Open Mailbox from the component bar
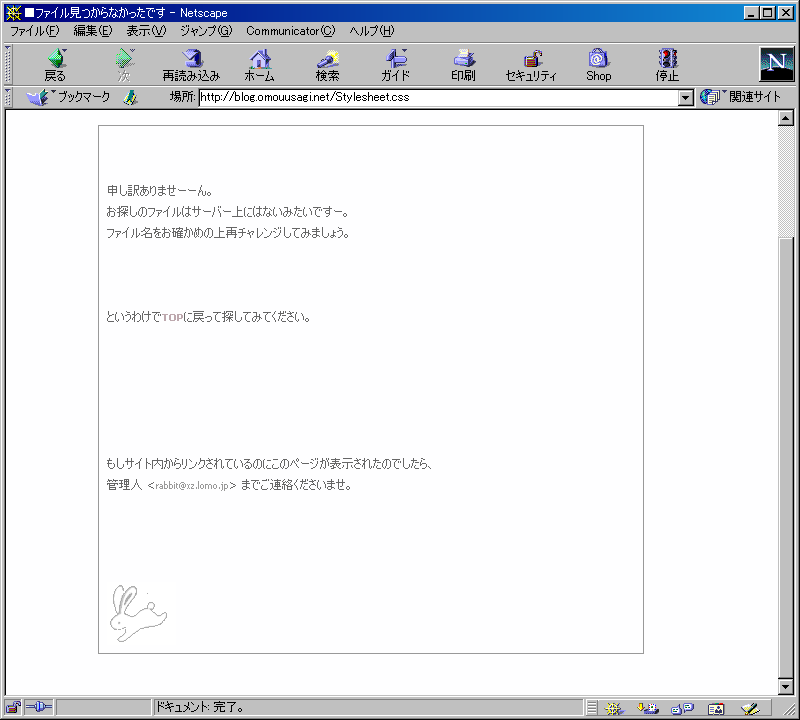 (648, 708)
